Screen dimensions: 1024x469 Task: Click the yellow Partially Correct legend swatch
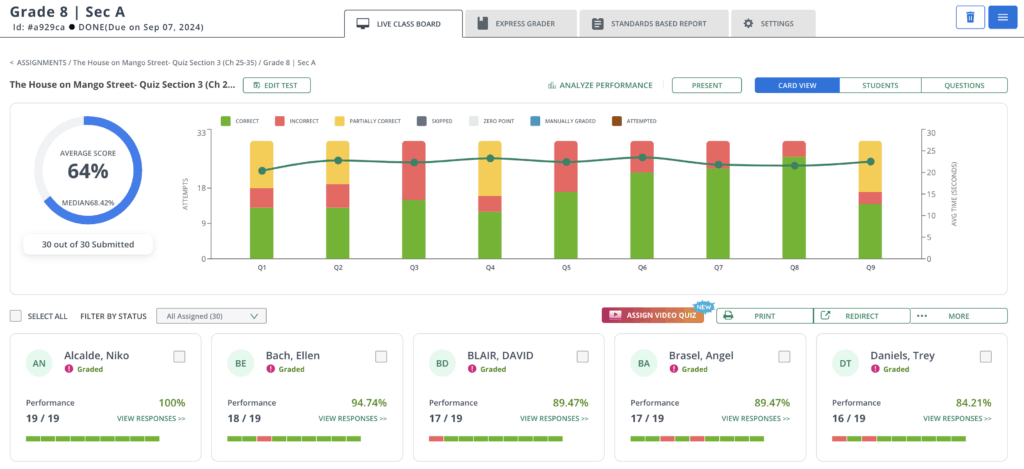[340, 121]
